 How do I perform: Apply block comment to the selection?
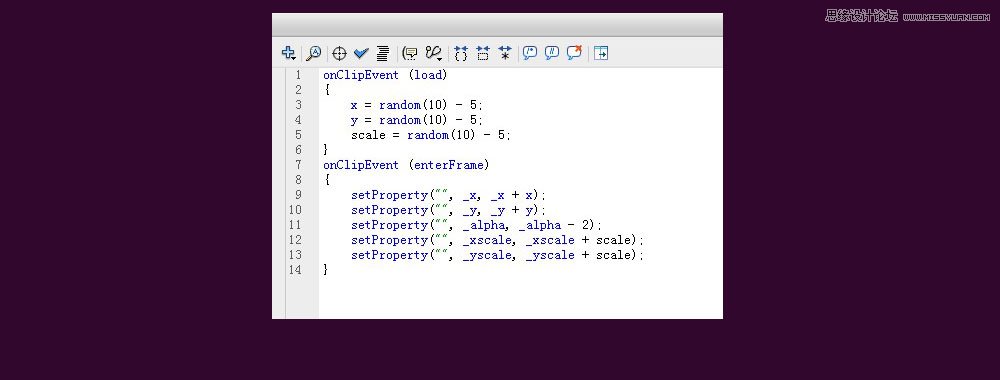point(530,53)
